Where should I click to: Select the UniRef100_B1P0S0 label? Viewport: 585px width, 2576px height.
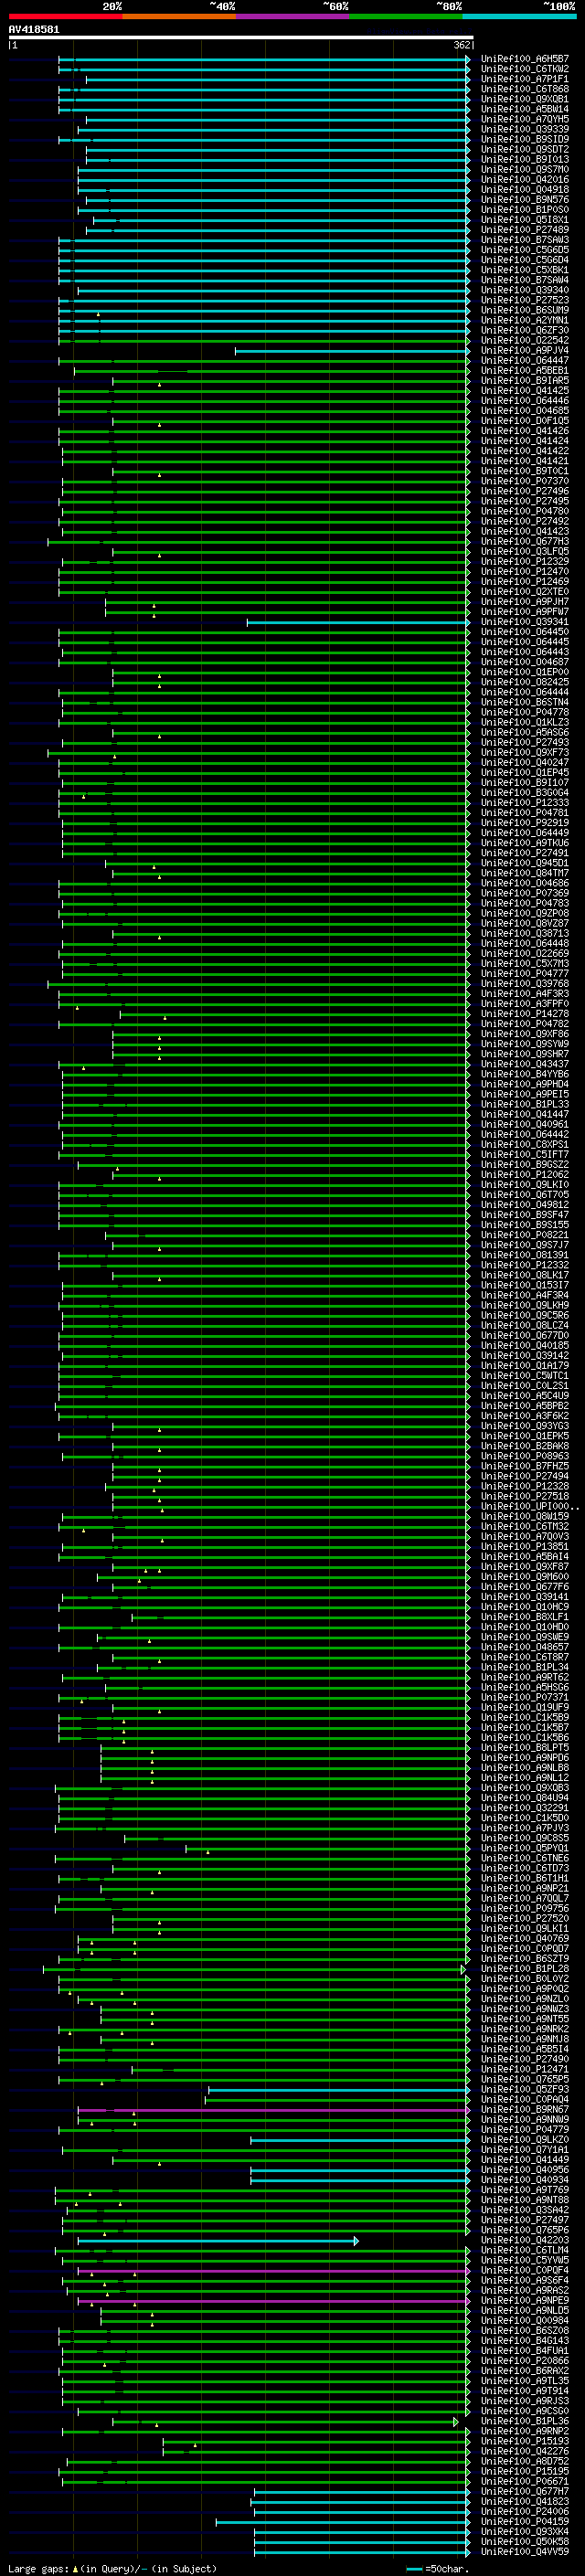click(524, 209)
